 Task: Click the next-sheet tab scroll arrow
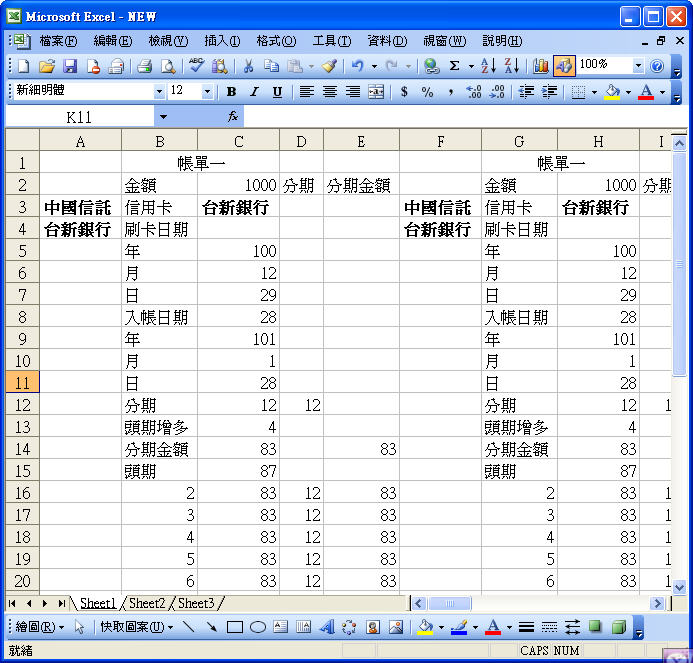[45, 603]
